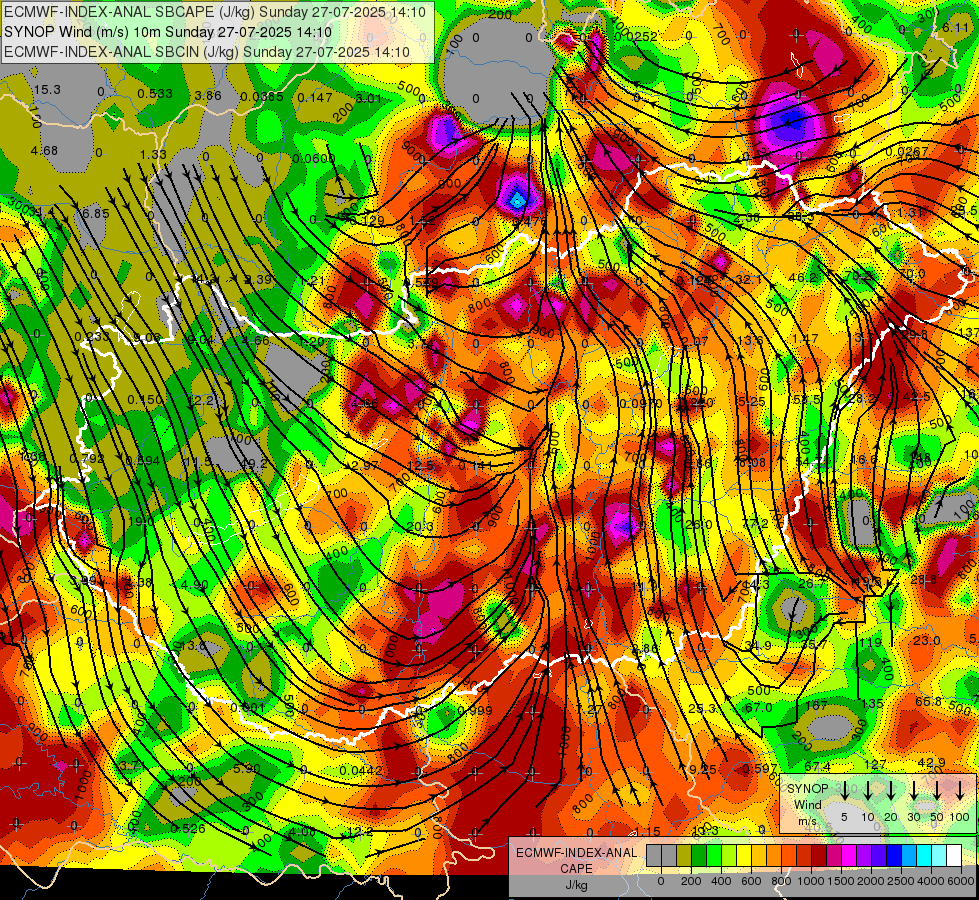This screenshot has height=900, width=979.
Task: Click the 6.11 value in top-right corner
Action: [x=955, y=27]
